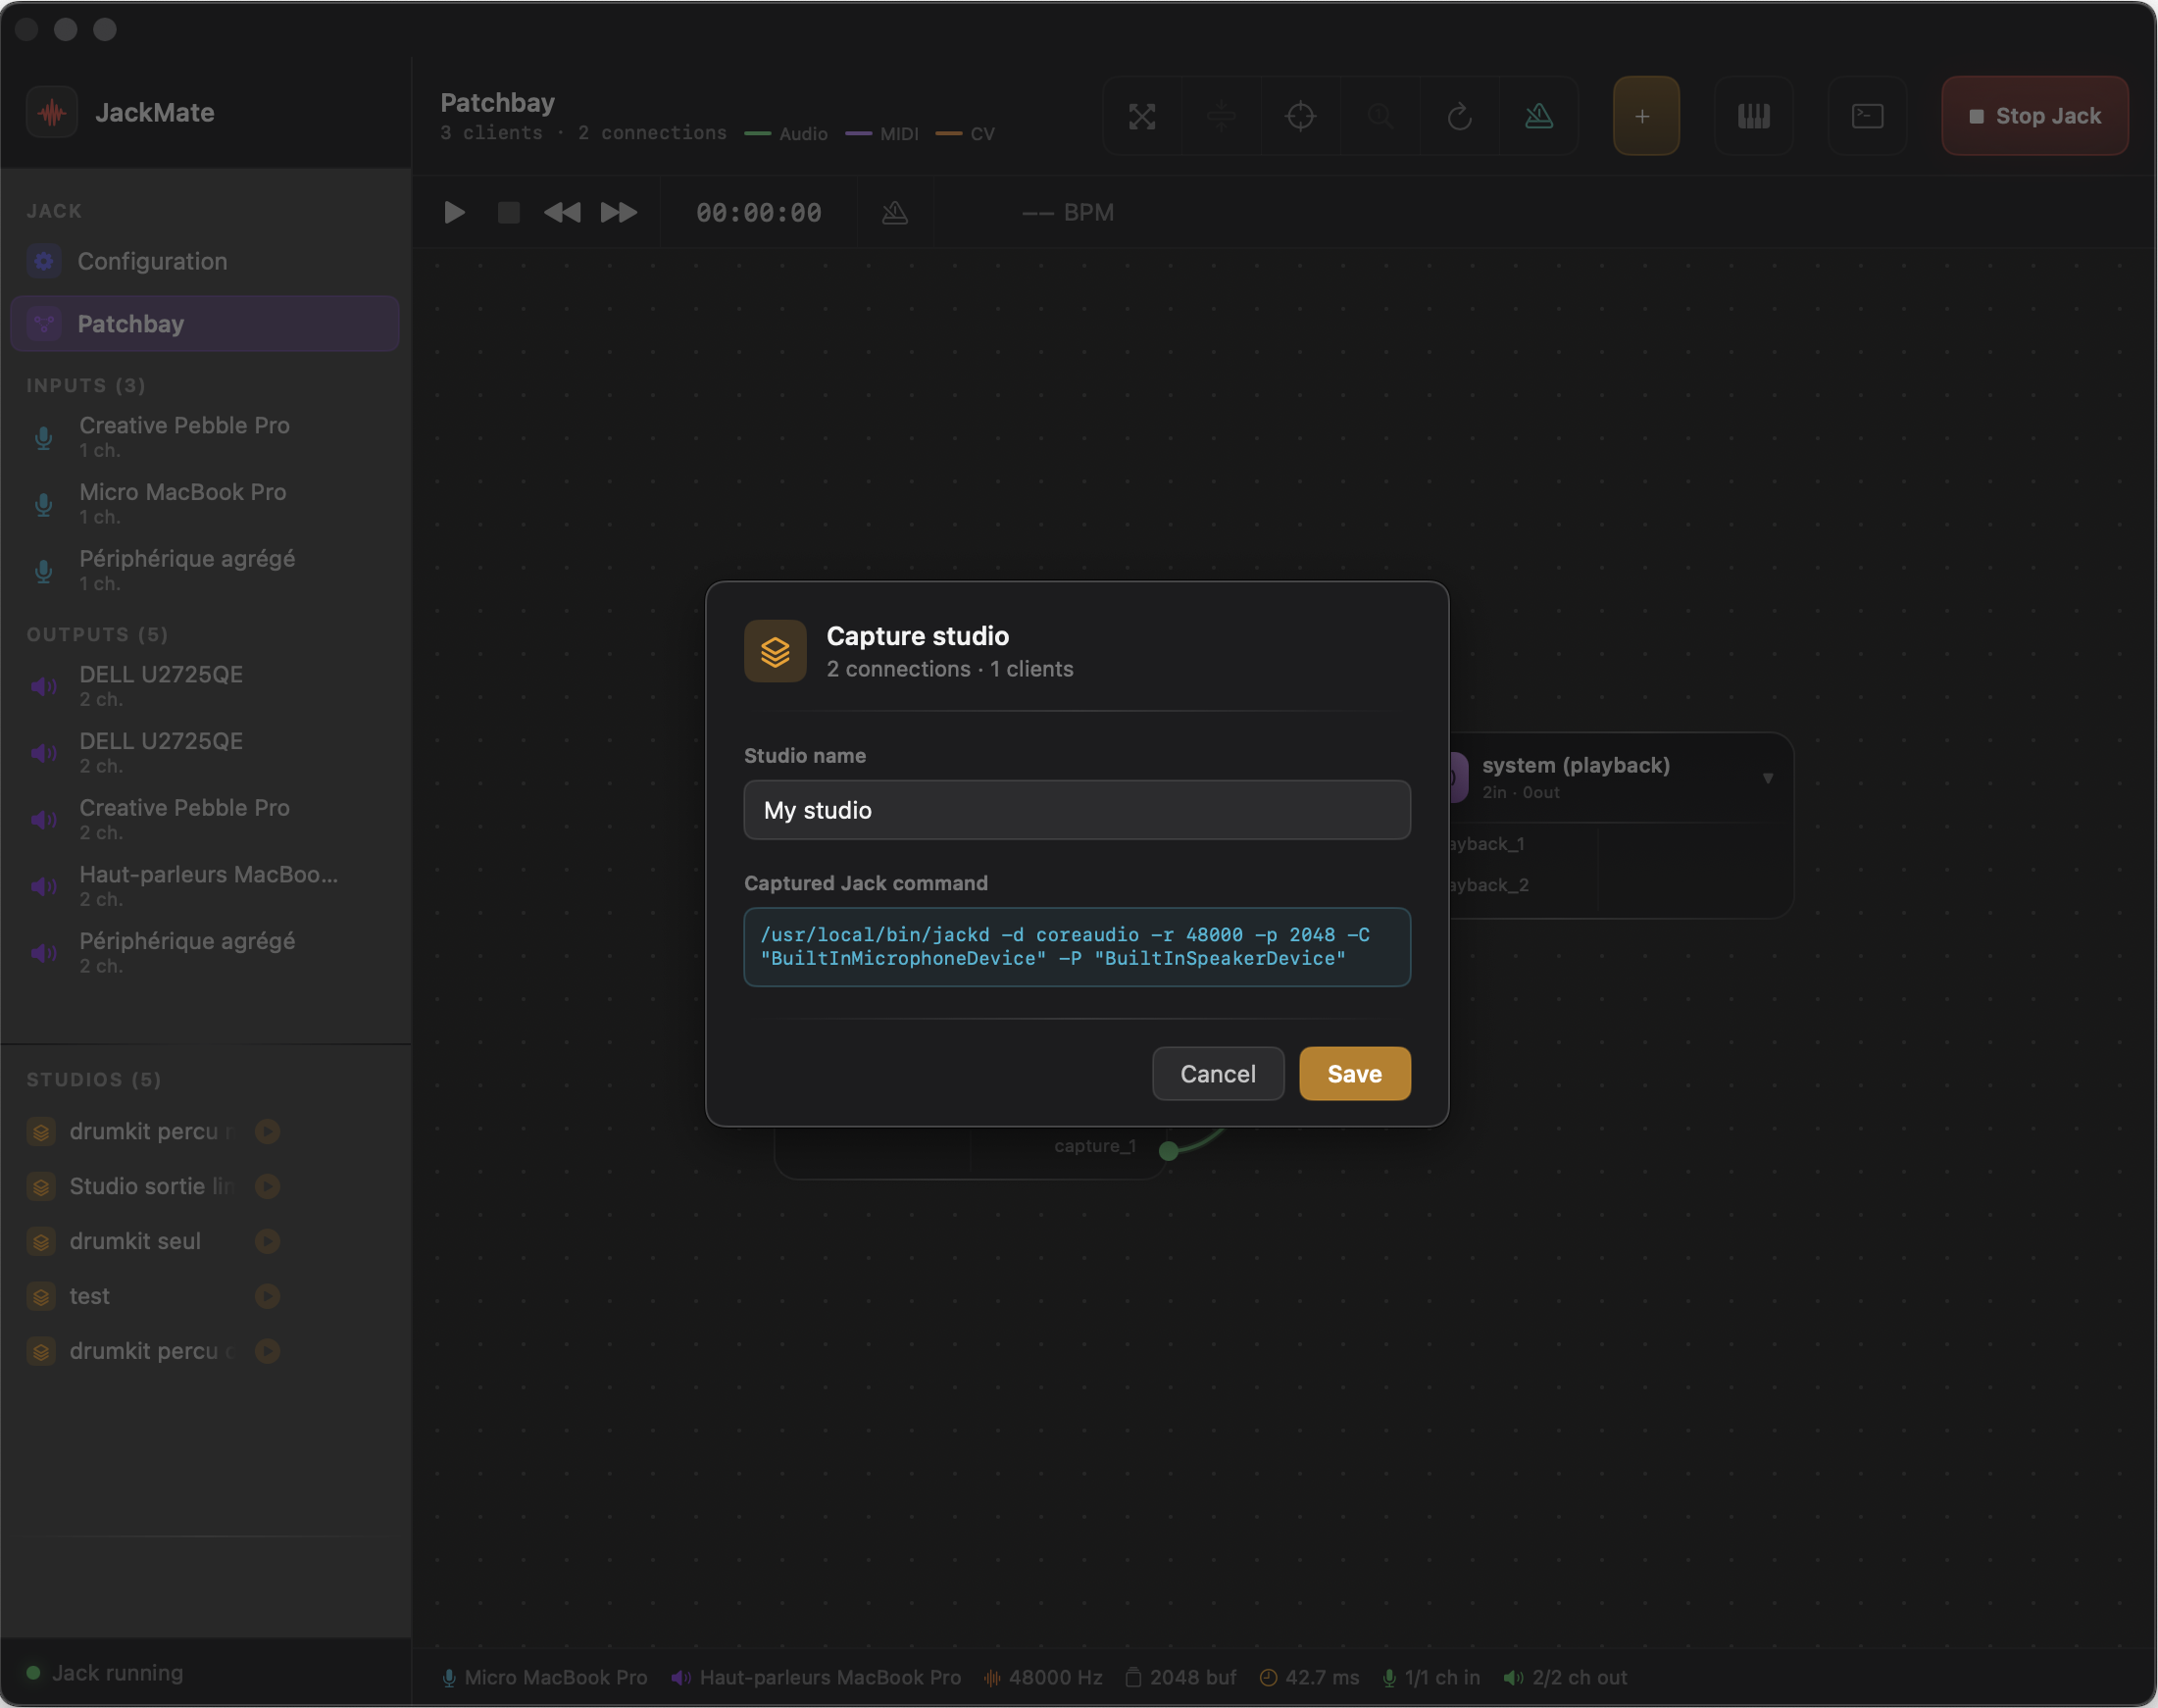Image resolution: width=2158 pixels, height=1708 pixels.
Task: Open the terminal console icon
Action: pyautogui.click(x=1867, y=116)
